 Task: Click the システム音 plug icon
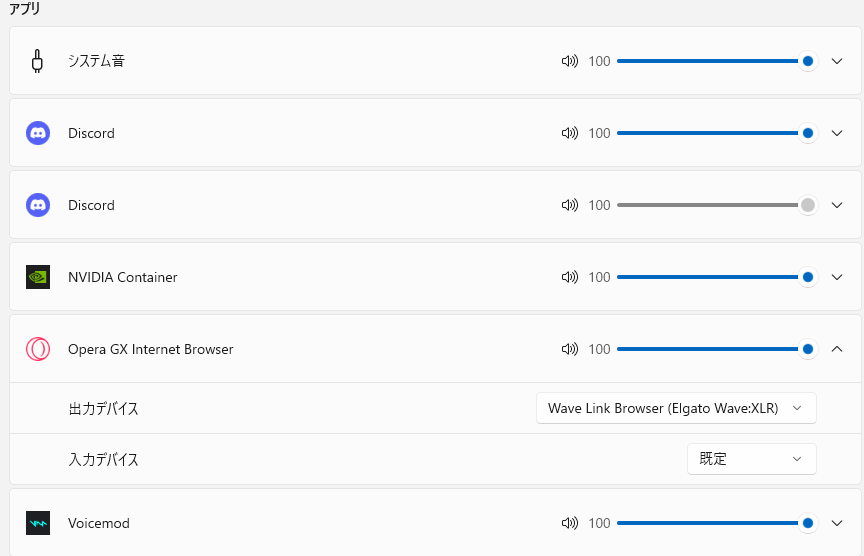tap(37, 61)
